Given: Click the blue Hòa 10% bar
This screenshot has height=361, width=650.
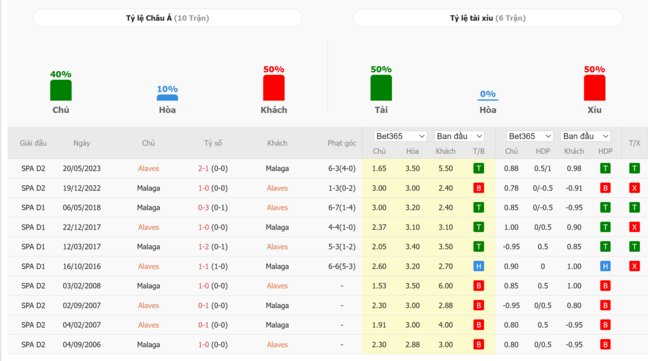Looking at the screenshot, I should pos(167,98).
